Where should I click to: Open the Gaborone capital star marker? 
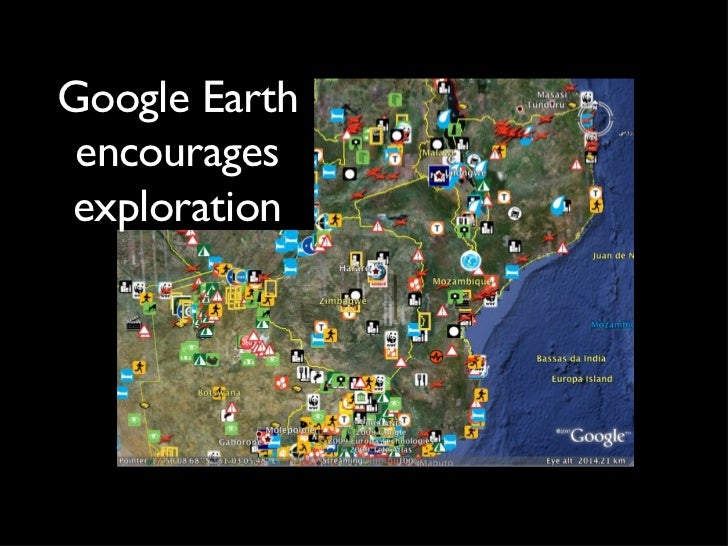click(x=267, y=438)
